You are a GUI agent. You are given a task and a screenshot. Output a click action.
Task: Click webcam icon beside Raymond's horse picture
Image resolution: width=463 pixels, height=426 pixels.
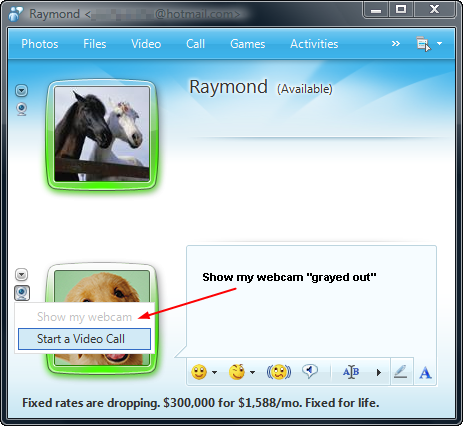pyautogui.click(x=22, y=109)
